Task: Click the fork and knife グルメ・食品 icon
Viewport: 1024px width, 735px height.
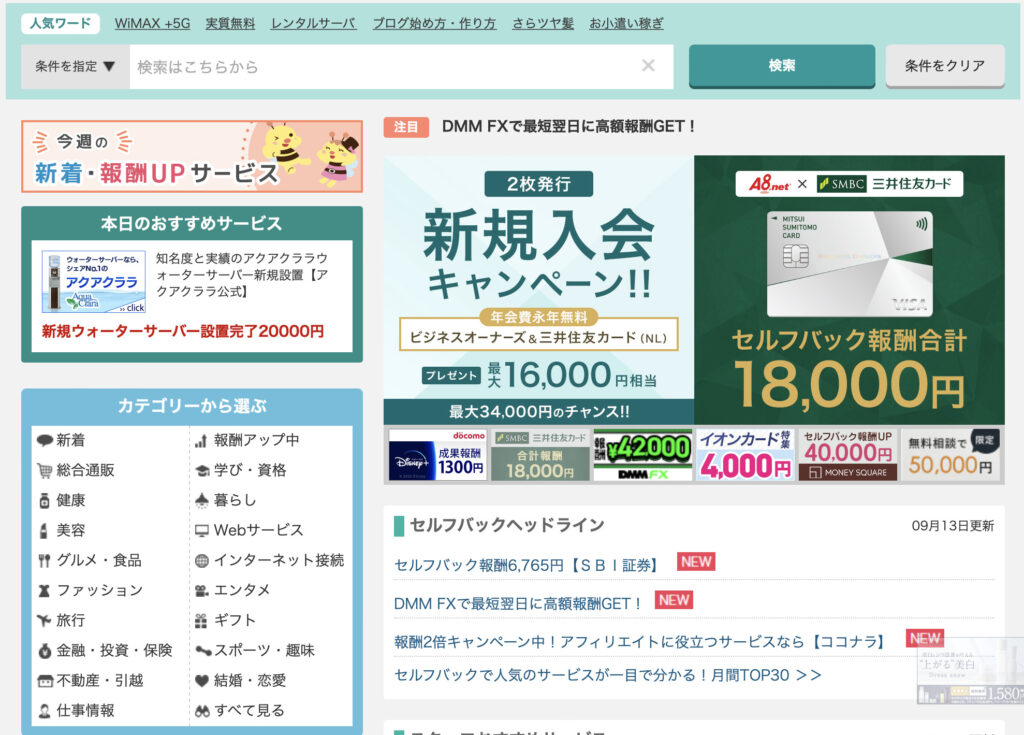Action: [44, 560]
